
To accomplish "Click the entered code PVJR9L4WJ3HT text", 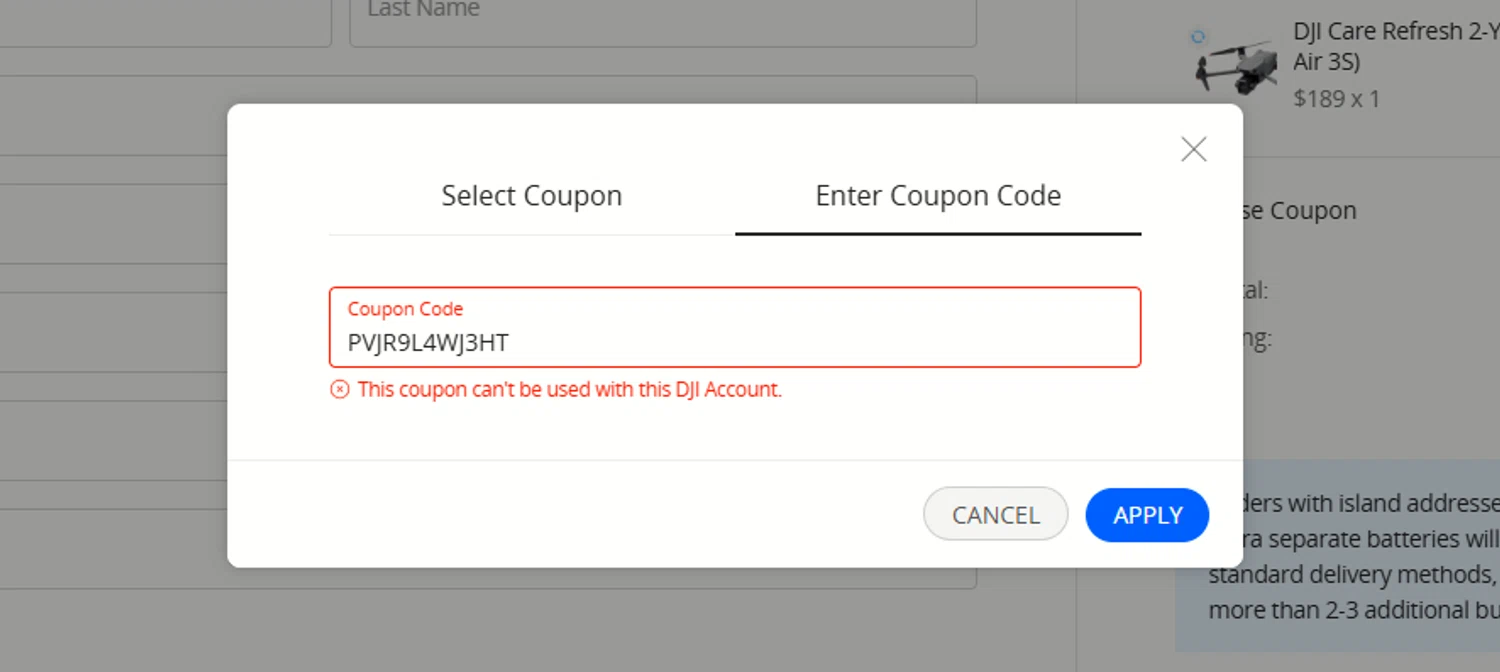I will tap(428, 343).
